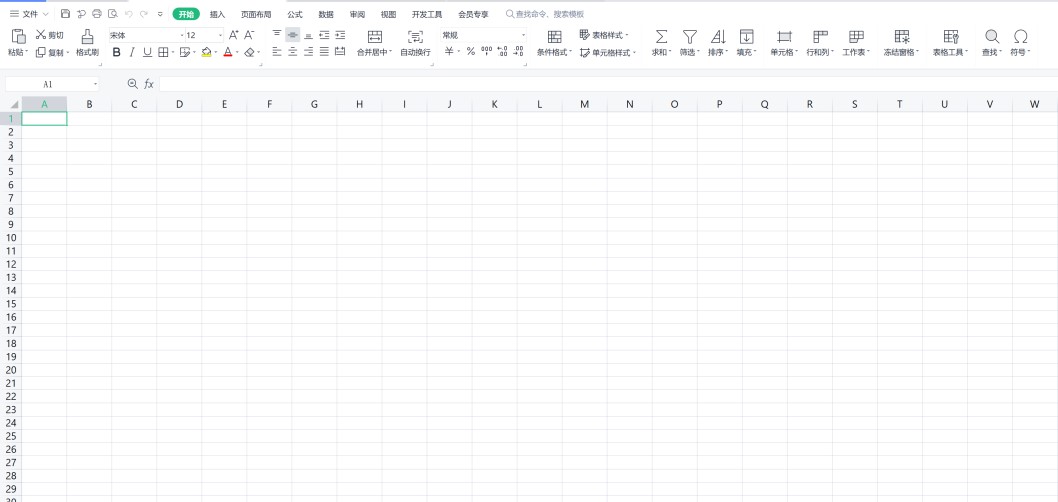This screenshot has height=502, width=1058.
Task: Switch to the Page Layout (页面布局) tab
Action: 256,13
